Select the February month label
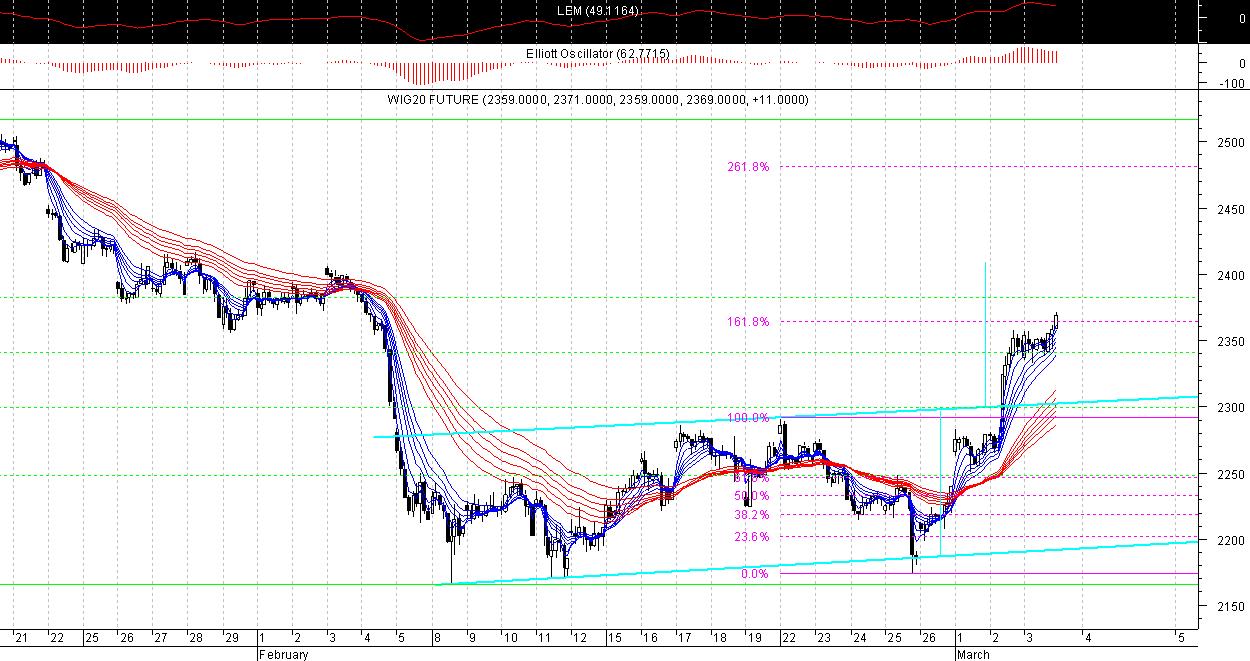This screenshot has height=661, width=1250. tap(284, 654)
